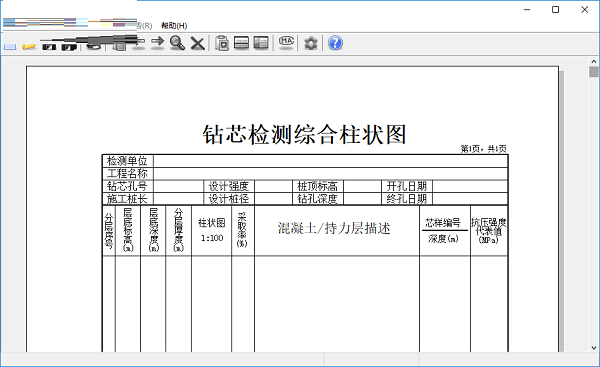Click the 设计桩径 label cell
Screen dimensions: 600x367
[229, 199]
